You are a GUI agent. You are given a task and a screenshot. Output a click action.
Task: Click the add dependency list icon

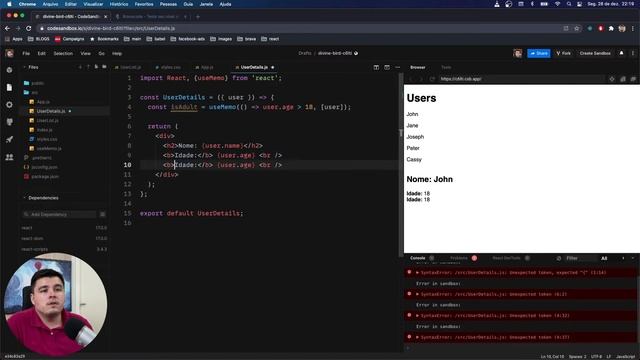tap(102, 214)
